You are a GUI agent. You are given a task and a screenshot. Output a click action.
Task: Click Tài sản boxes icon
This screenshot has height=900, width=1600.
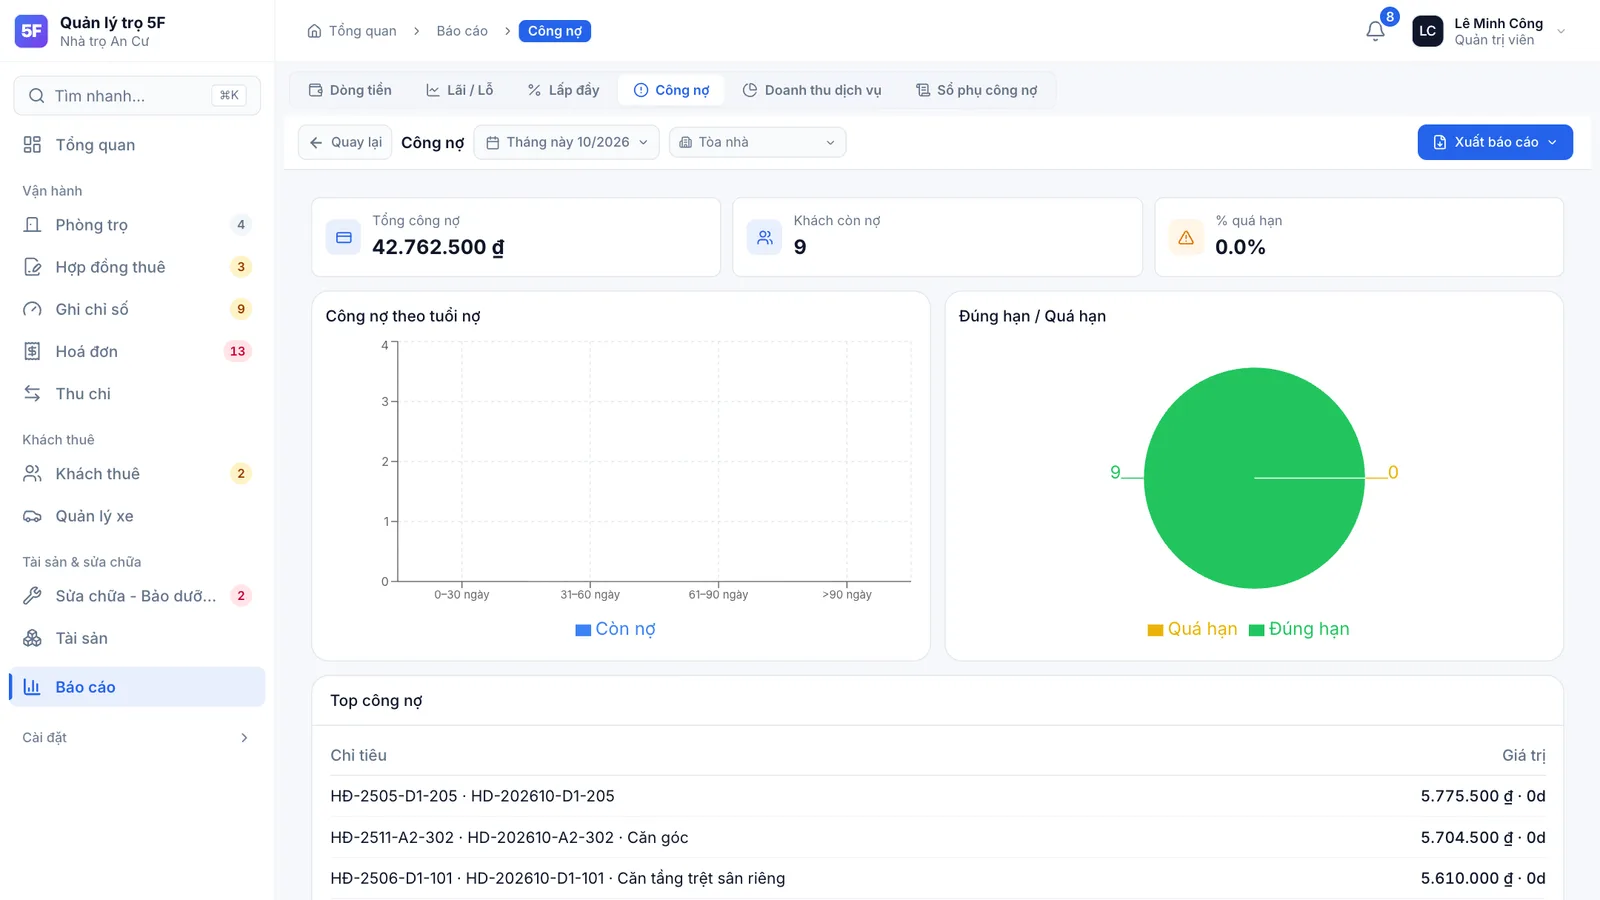[x=32, y=638]
